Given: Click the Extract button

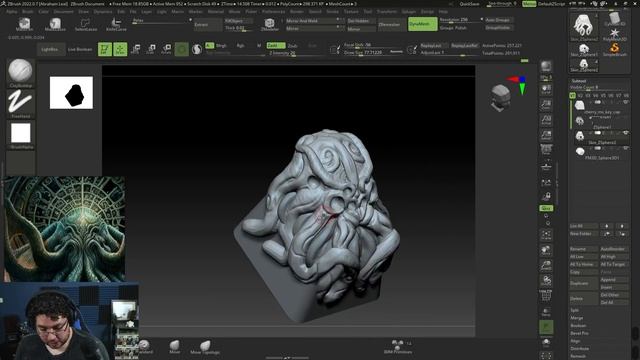Looking at the screenshot, I should [x=207, y=24].
